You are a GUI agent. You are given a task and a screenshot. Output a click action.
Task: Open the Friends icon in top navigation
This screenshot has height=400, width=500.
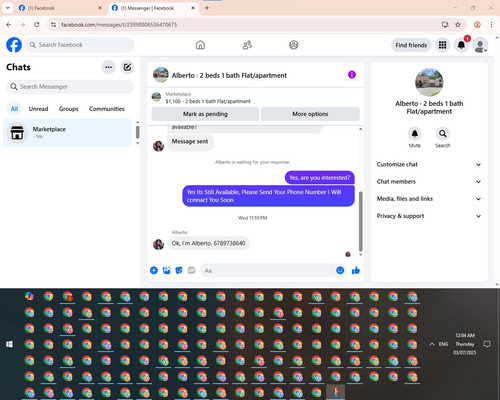pyautogui.click(x=247, y=45)
